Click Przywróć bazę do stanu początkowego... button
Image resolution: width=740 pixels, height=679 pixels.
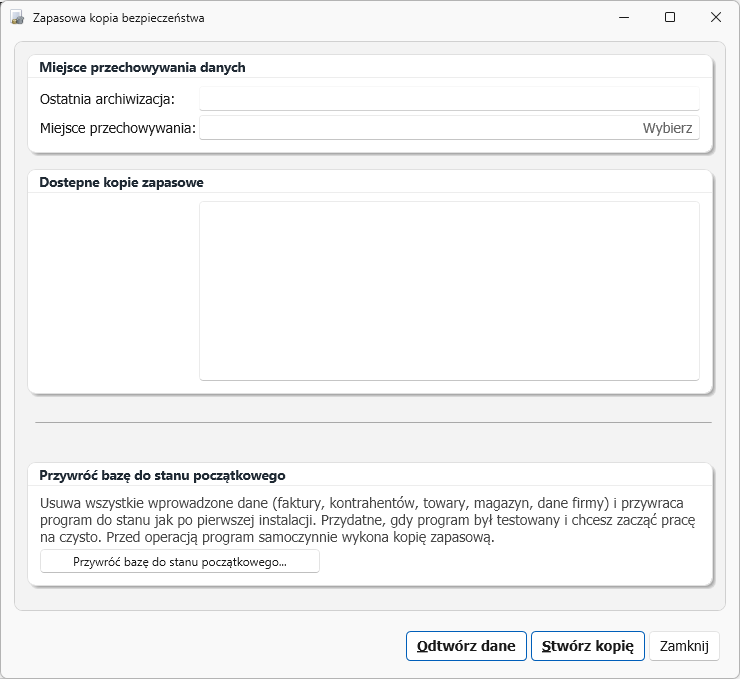point(180,562)
